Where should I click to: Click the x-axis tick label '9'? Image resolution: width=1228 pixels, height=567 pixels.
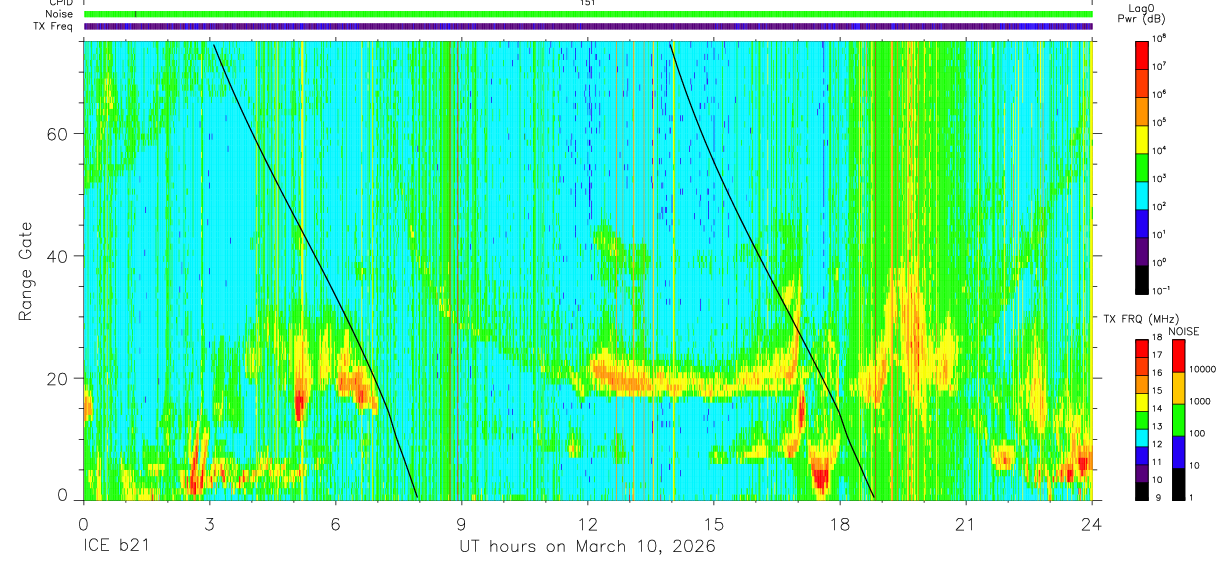[462, 524]
